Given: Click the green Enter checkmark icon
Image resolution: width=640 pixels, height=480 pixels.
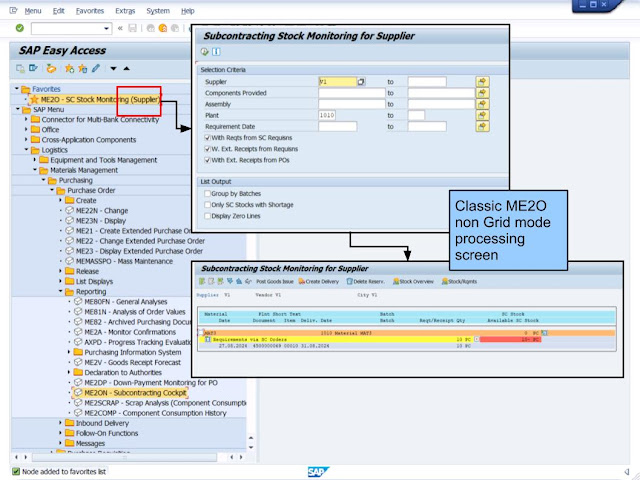Looking at the screenshot, I should (x=19, y=28).
